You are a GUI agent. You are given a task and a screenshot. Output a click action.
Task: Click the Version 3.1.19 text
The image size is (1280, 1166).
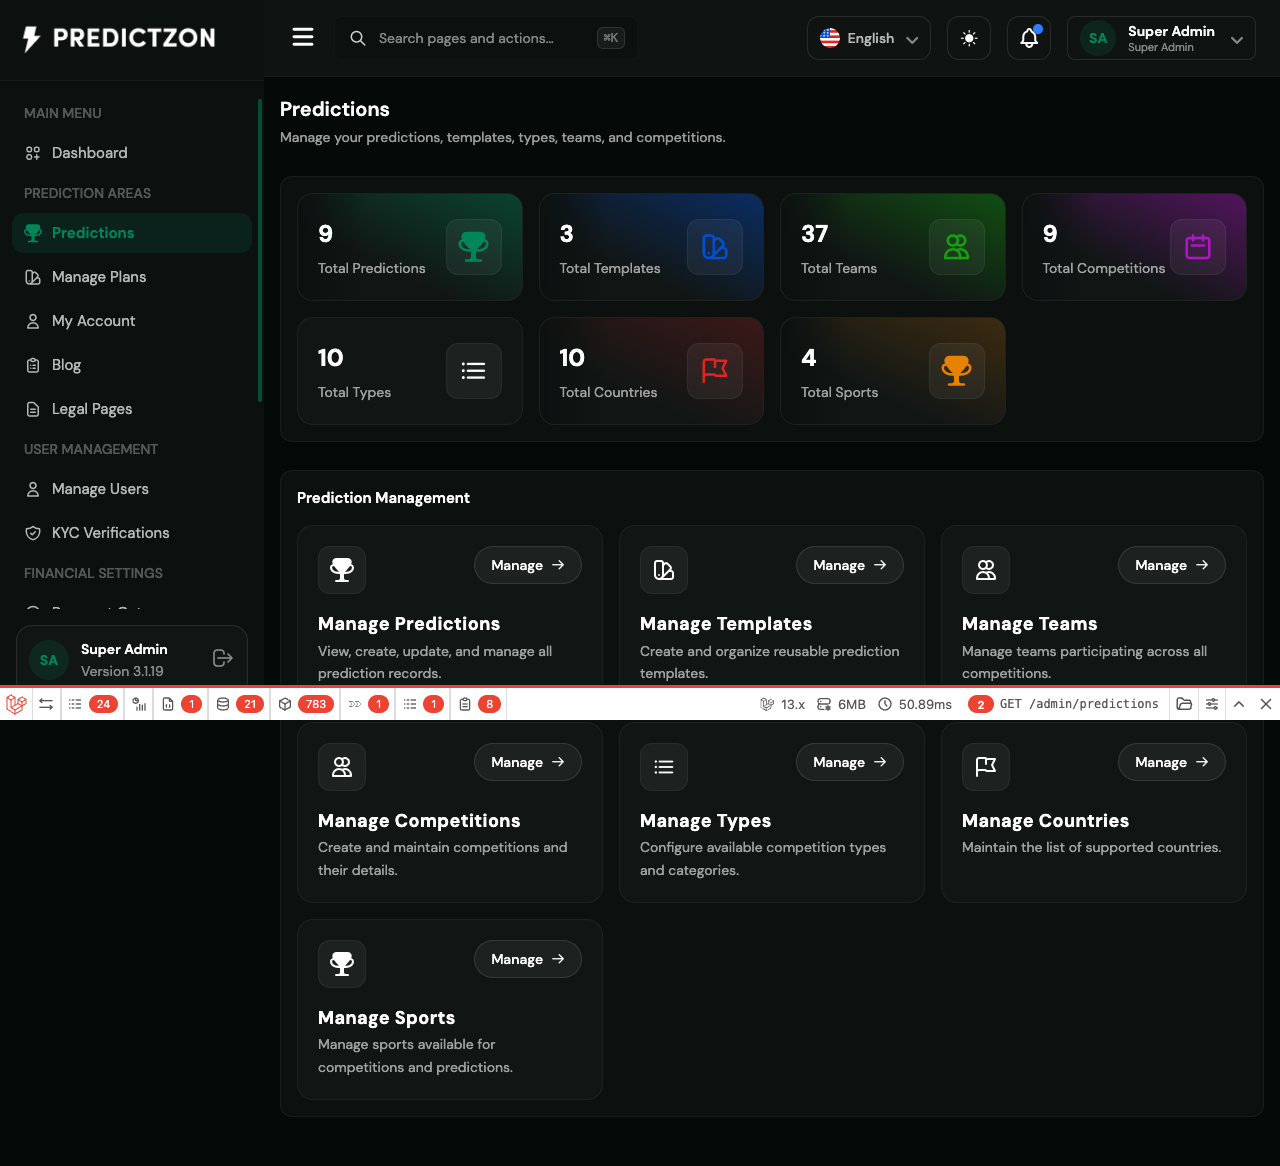click(122, 672)
